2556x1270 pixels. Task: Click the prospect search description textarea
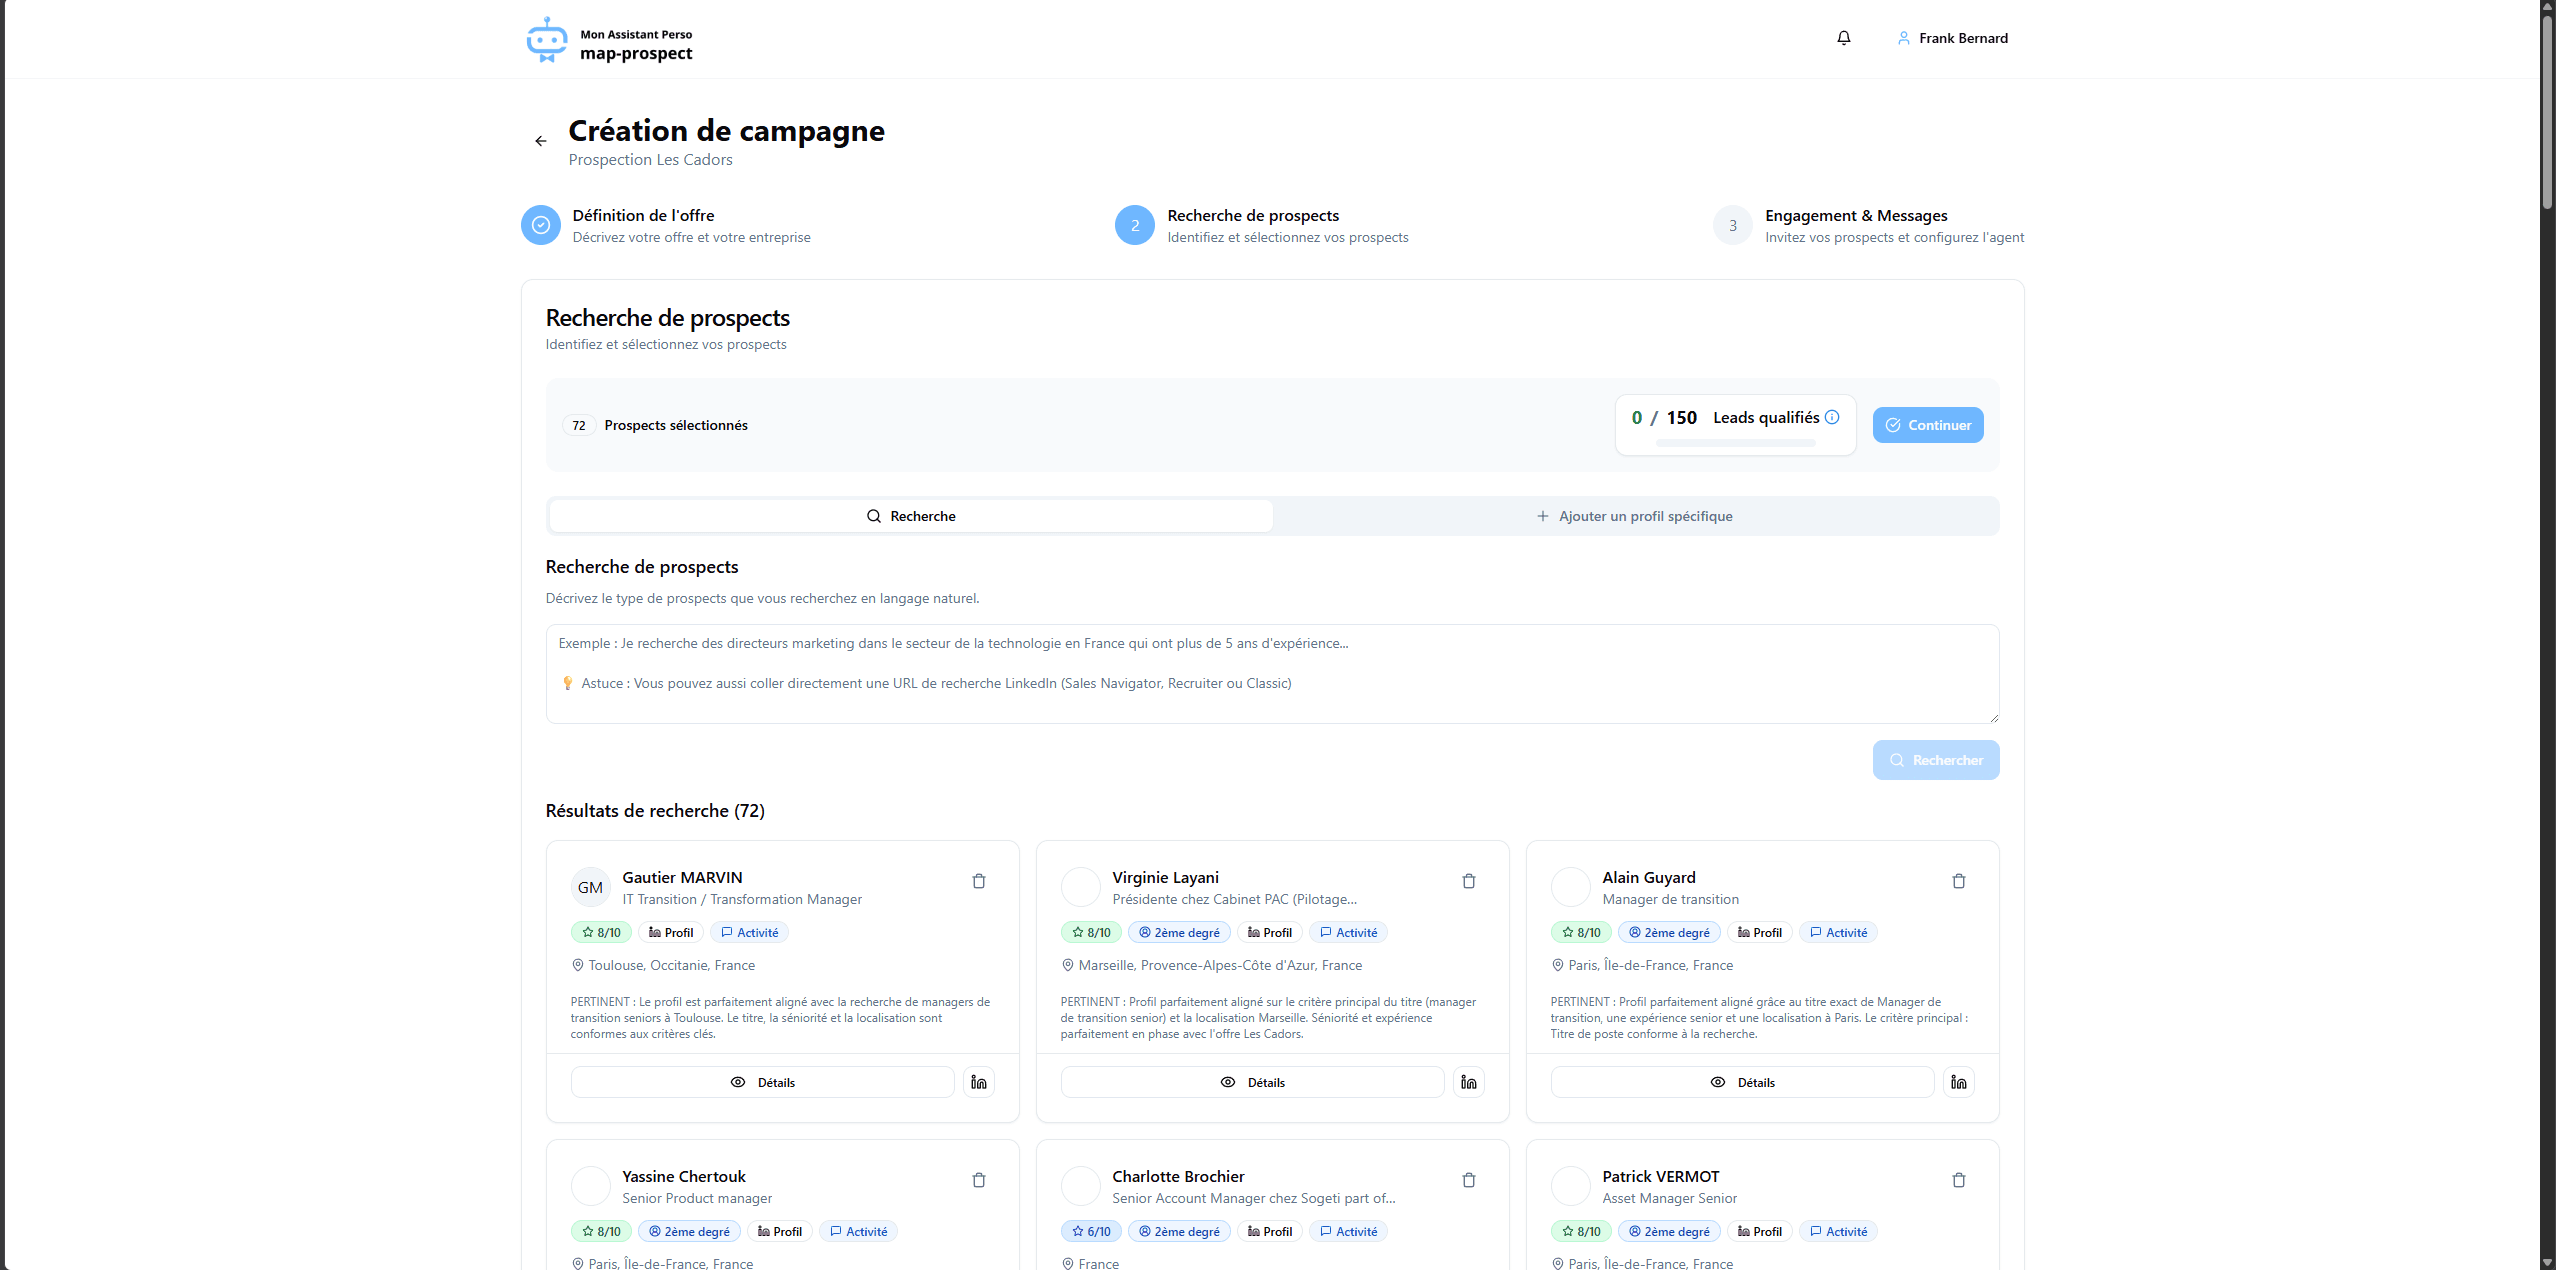[1272, 674]
